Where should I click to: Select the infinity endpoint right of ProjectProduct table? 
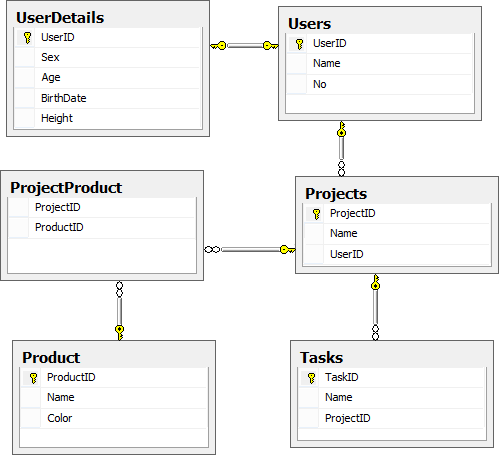[212, 249]
